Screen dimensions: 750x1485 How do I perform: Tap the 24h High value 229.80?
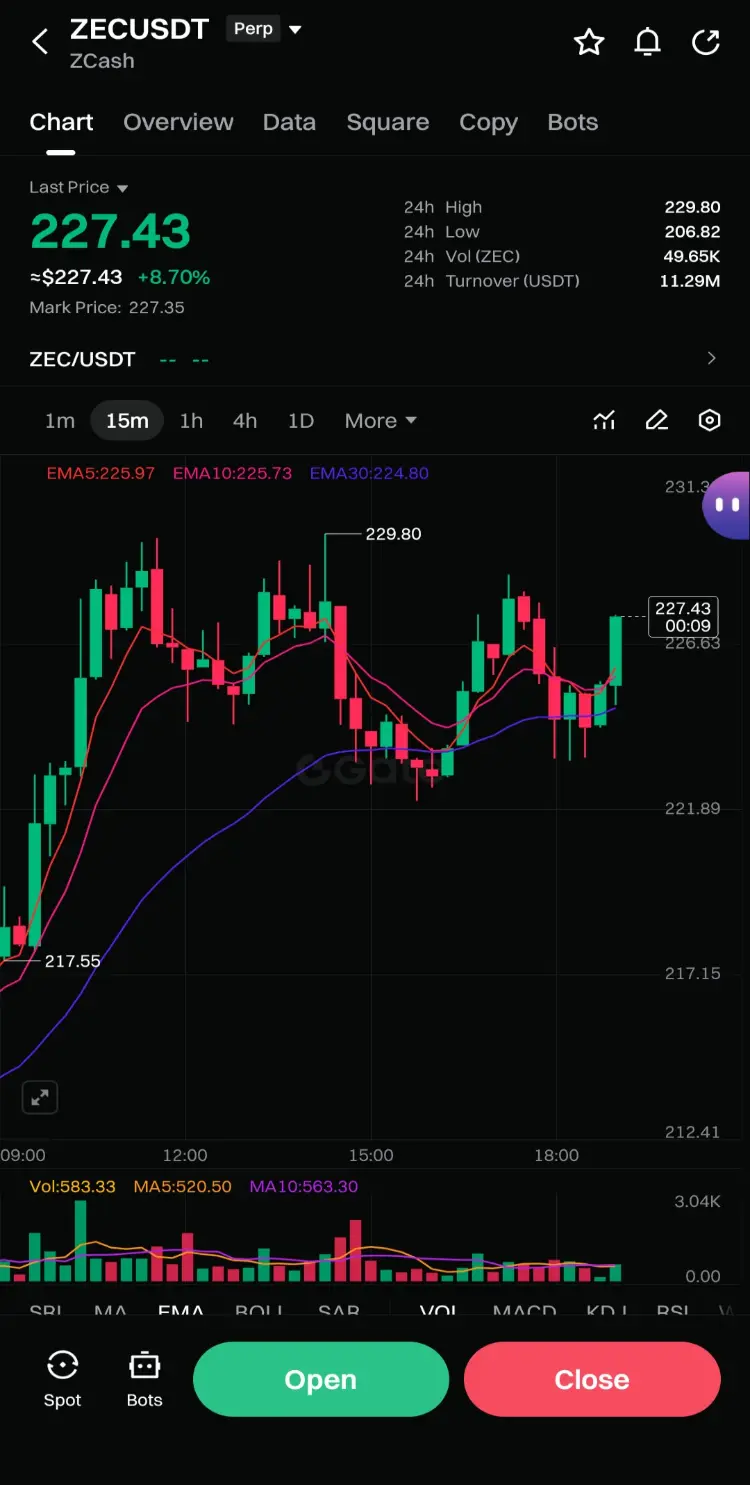[x=692, y=207]
